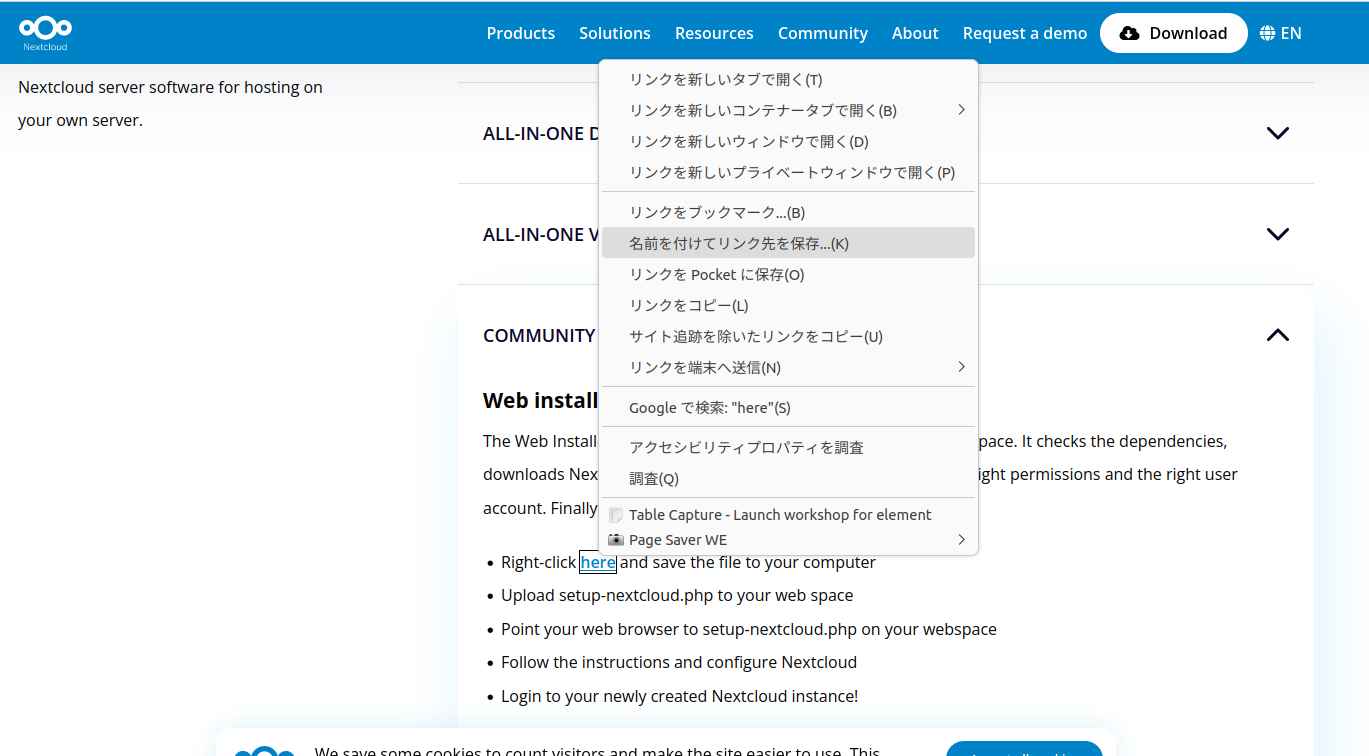
Task: Click the globe language icon
Action: pyautogui.click(x=1267, y=33)
